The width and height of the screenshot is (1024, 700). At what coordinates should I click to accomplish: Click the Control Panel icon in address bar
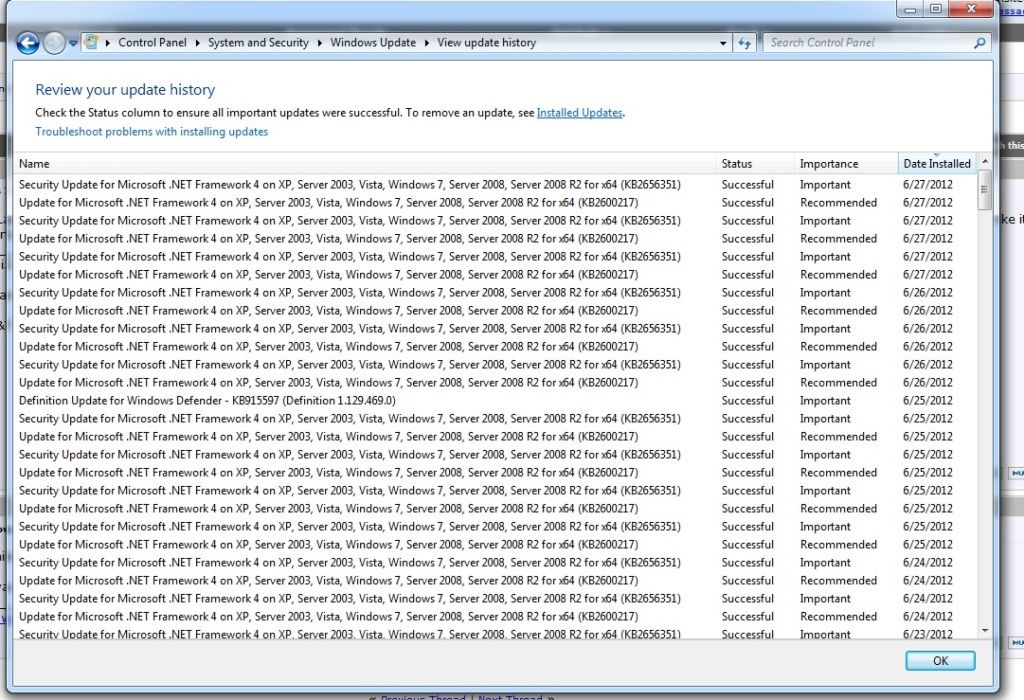(91, 42)
